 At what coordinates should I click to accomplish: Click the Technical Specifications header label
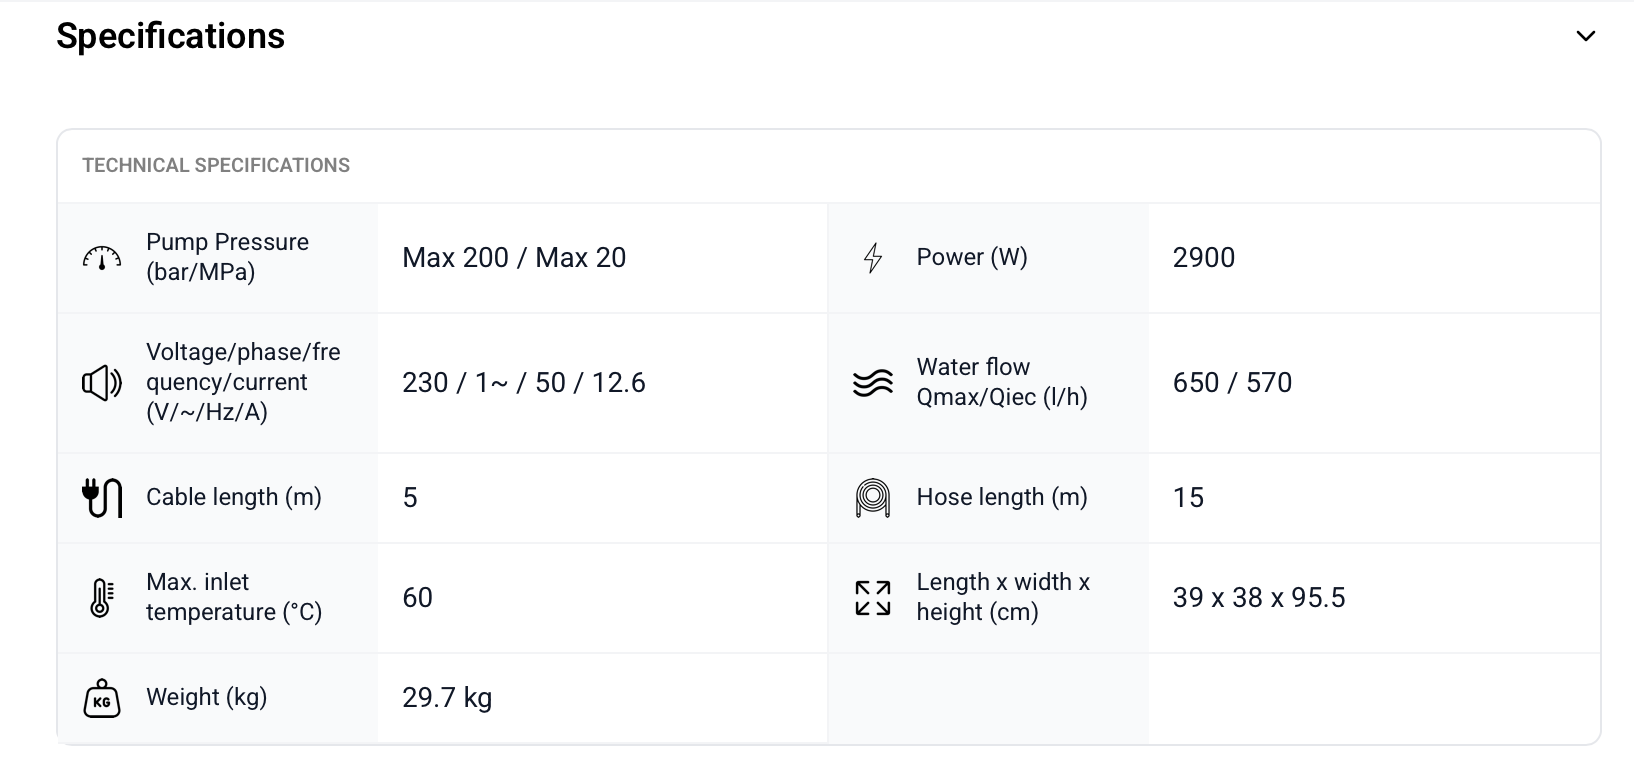click(216, 166)
